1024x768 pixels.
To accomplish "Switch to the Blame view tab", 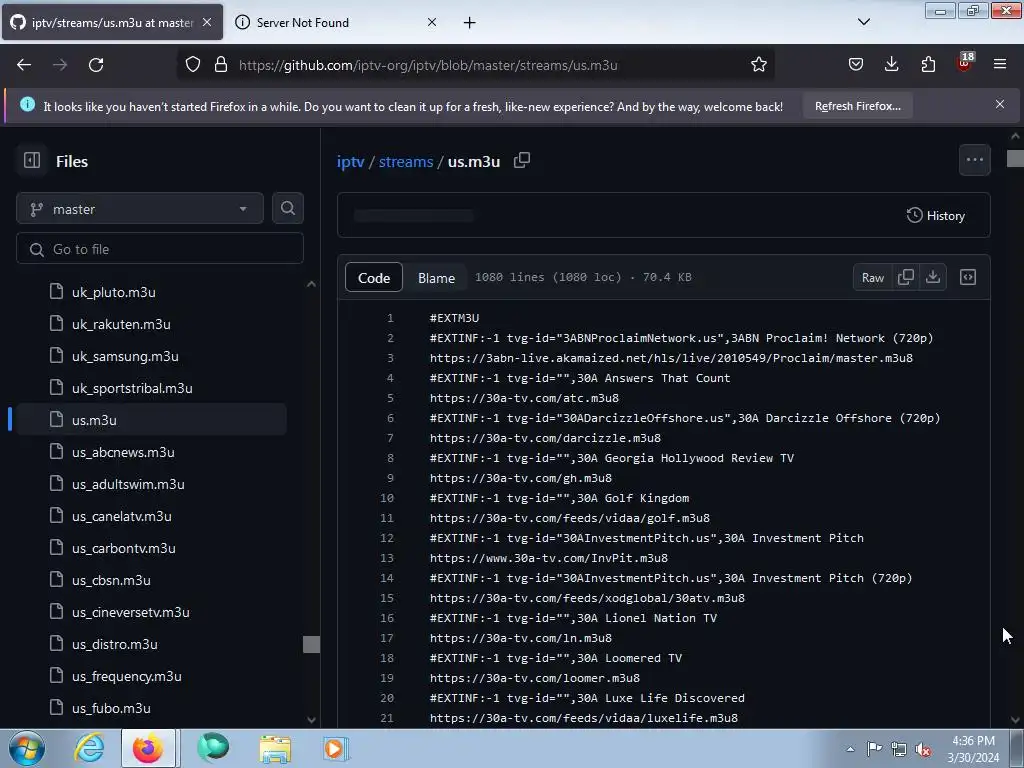I will pyautogui.click(x=436, y=278).
